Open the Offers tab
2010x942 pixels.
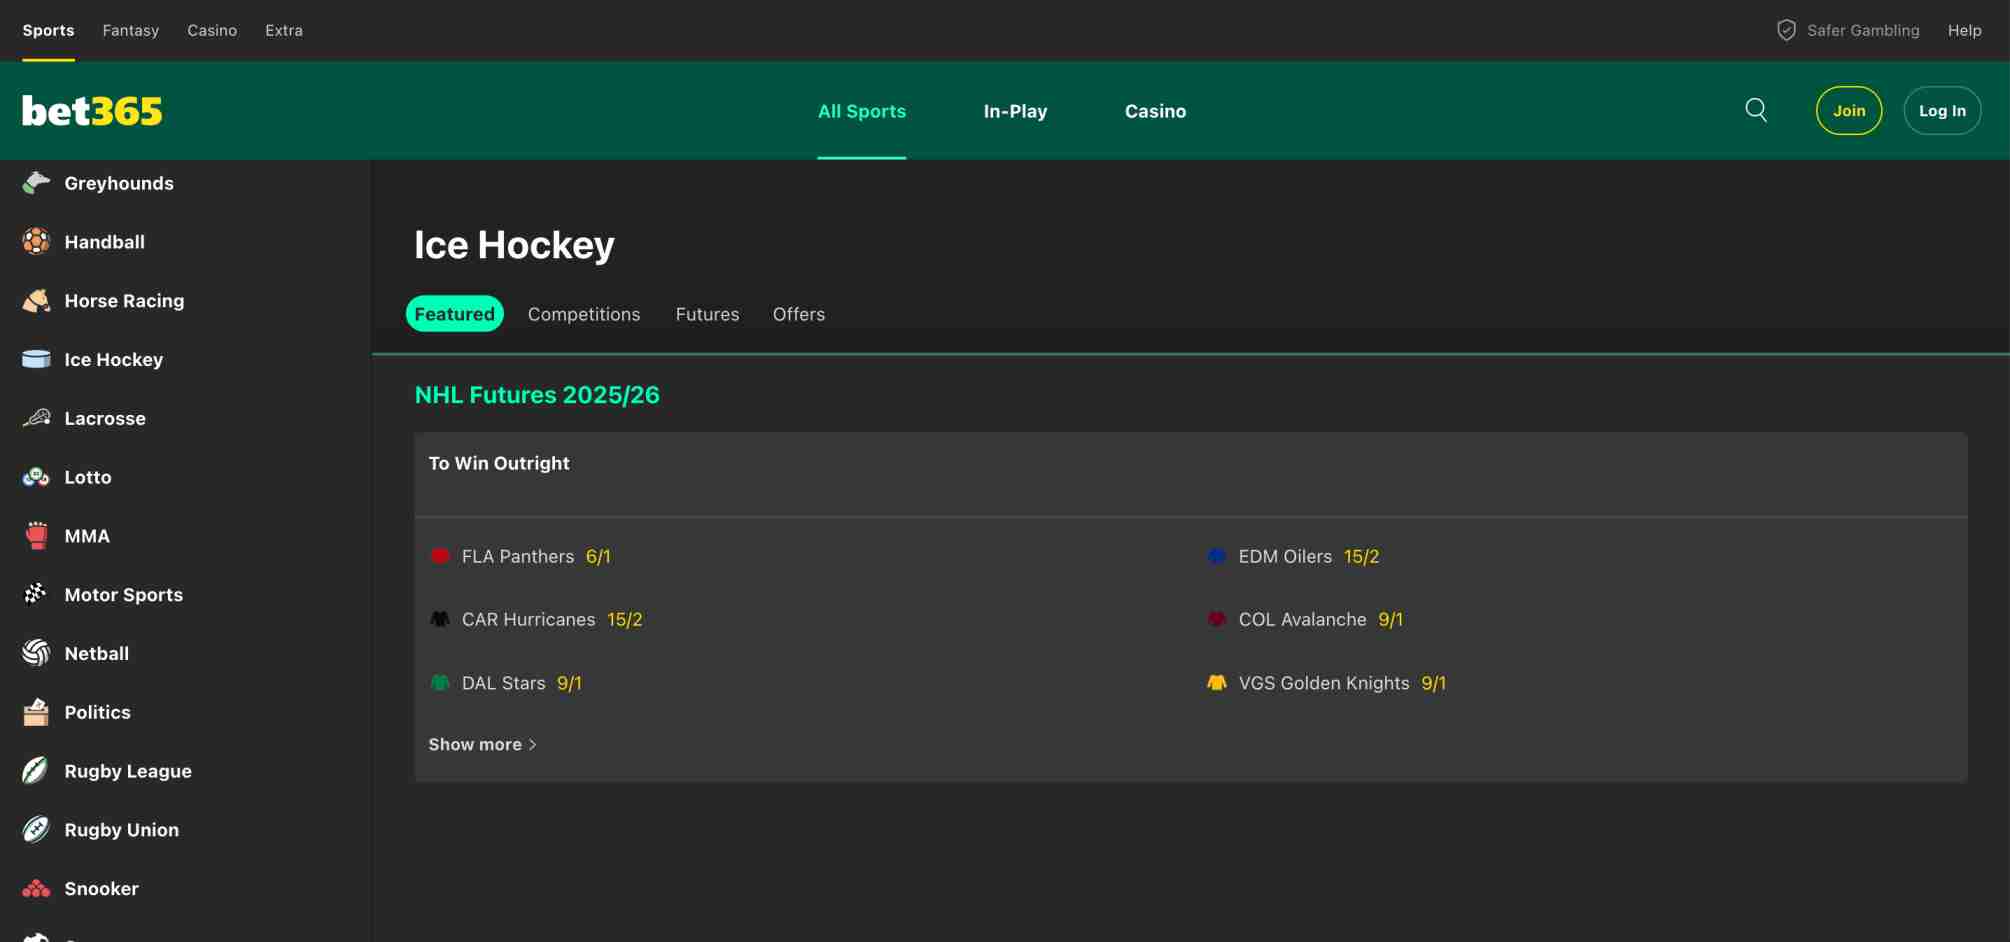[x=799, y=314]
